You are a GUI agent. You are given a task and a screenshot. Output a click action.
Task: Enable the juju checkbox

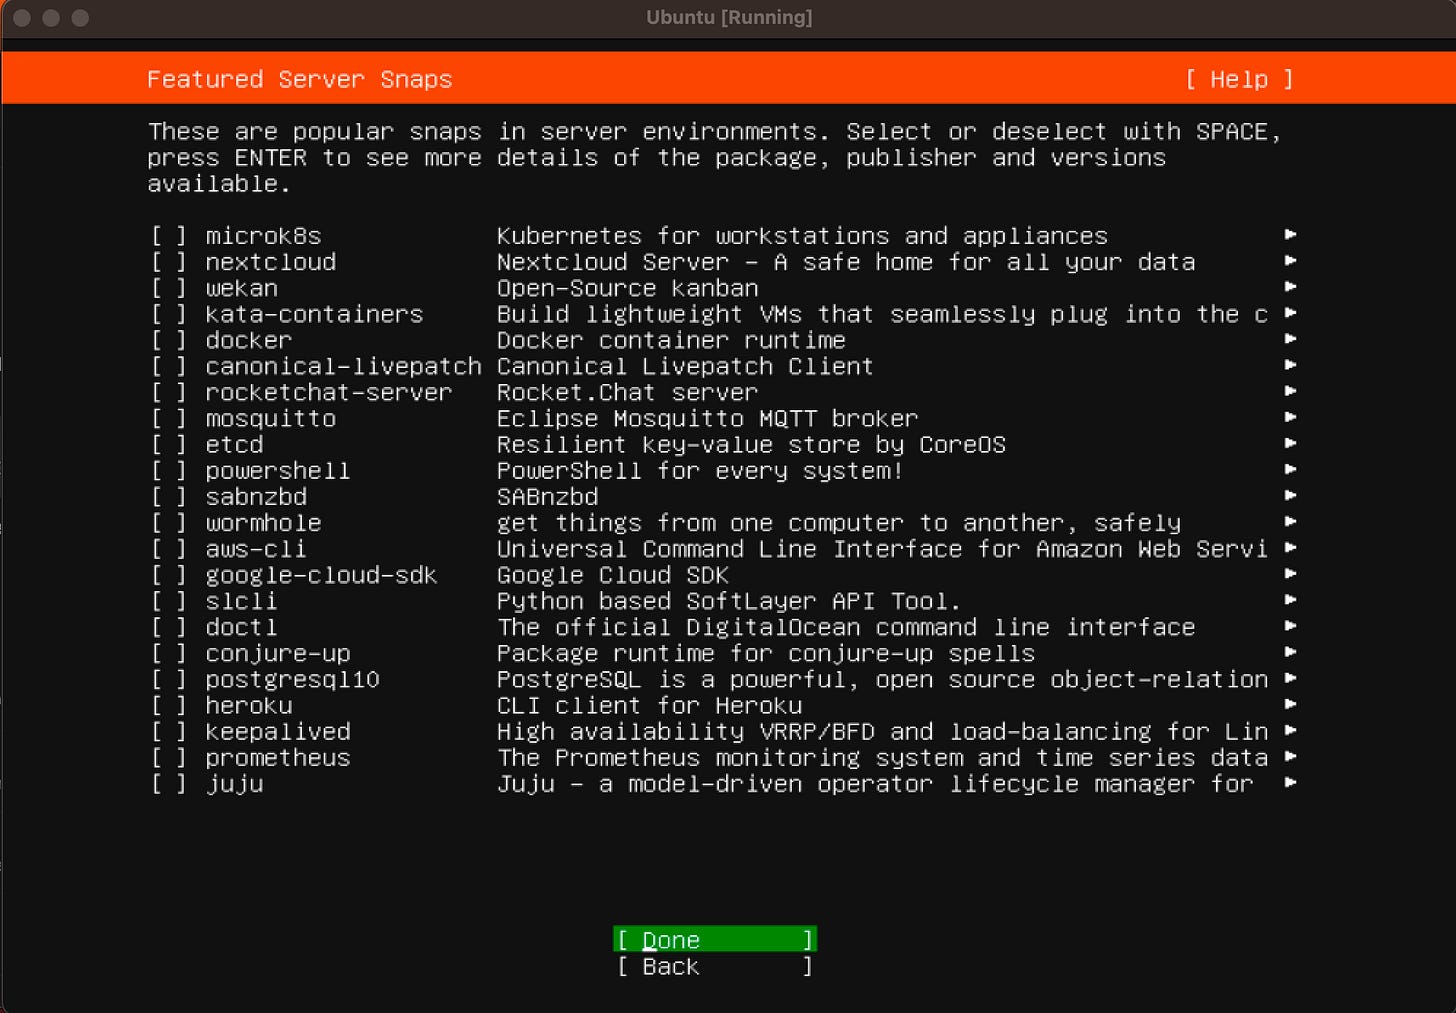169,783
